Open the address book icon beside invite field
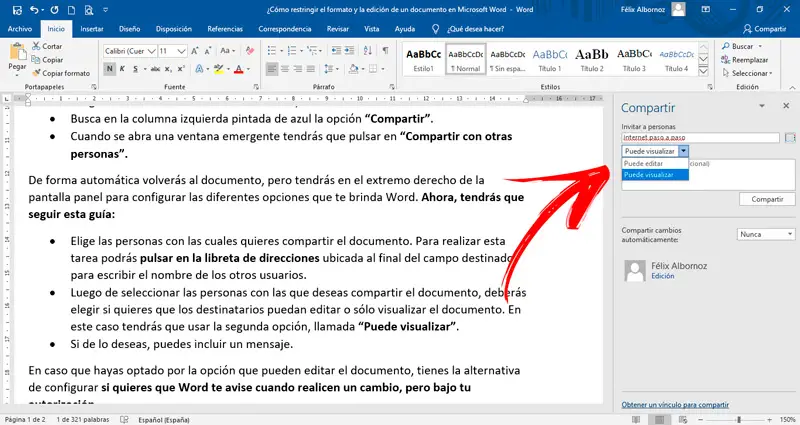800x425 pixels. click(x=790, y=137)
